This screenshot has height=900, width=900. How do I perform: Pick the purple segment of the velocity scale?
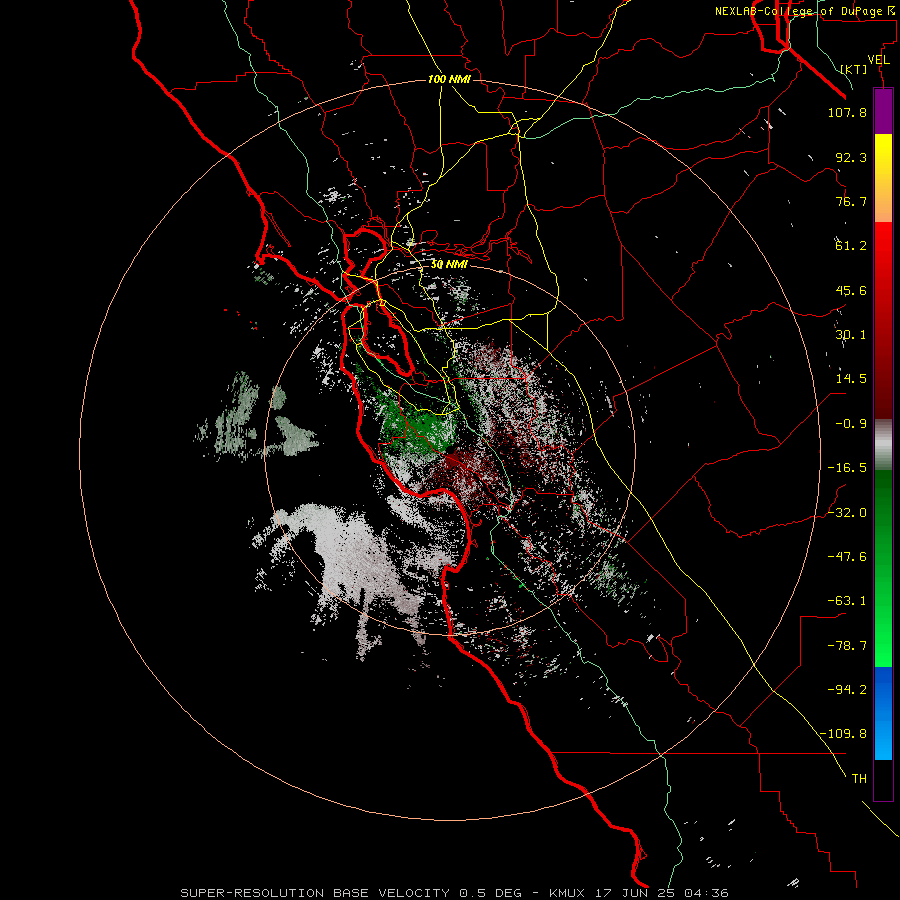click(x=883, y=112)
